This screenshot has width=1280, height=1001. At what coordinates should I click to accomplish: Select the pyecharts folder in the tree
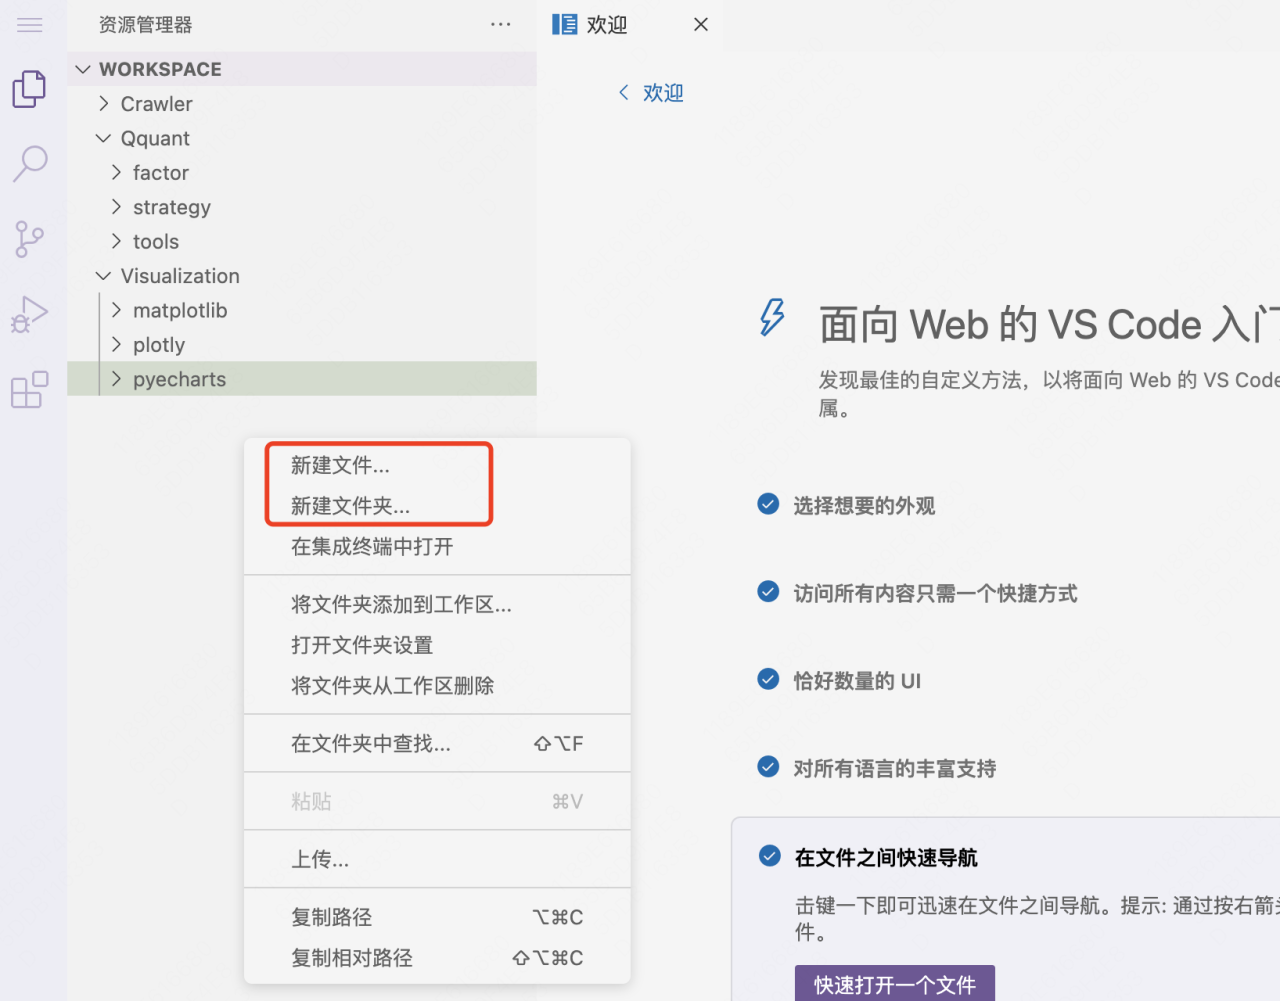(x=179, y=379)
